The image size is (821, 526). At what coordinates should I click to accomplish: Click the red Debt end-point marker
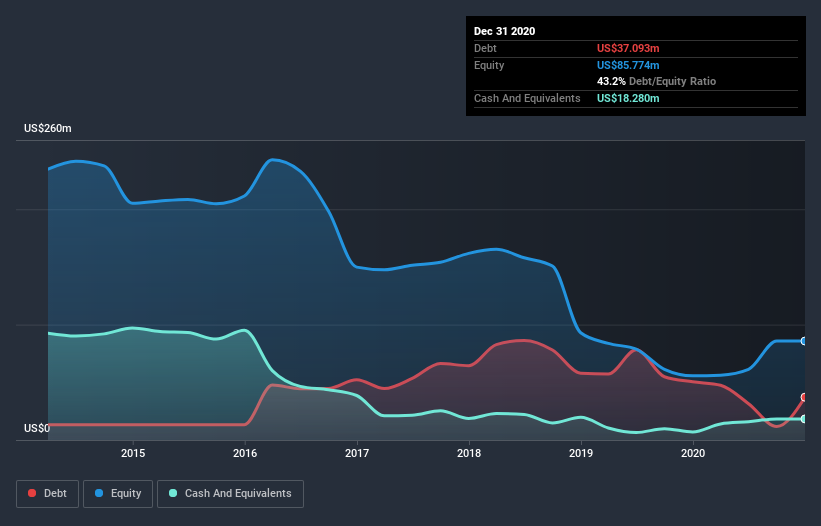point(804,397)
